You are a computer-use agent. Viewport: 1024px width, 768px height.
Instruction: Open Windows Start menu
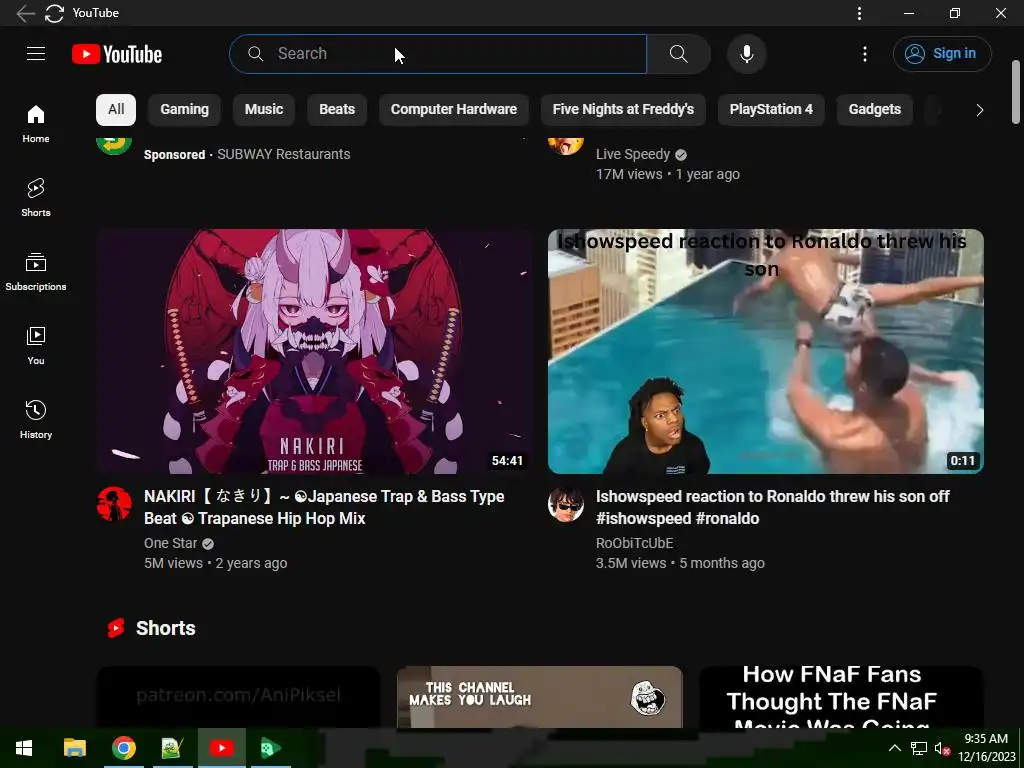(x=24, y=748)
